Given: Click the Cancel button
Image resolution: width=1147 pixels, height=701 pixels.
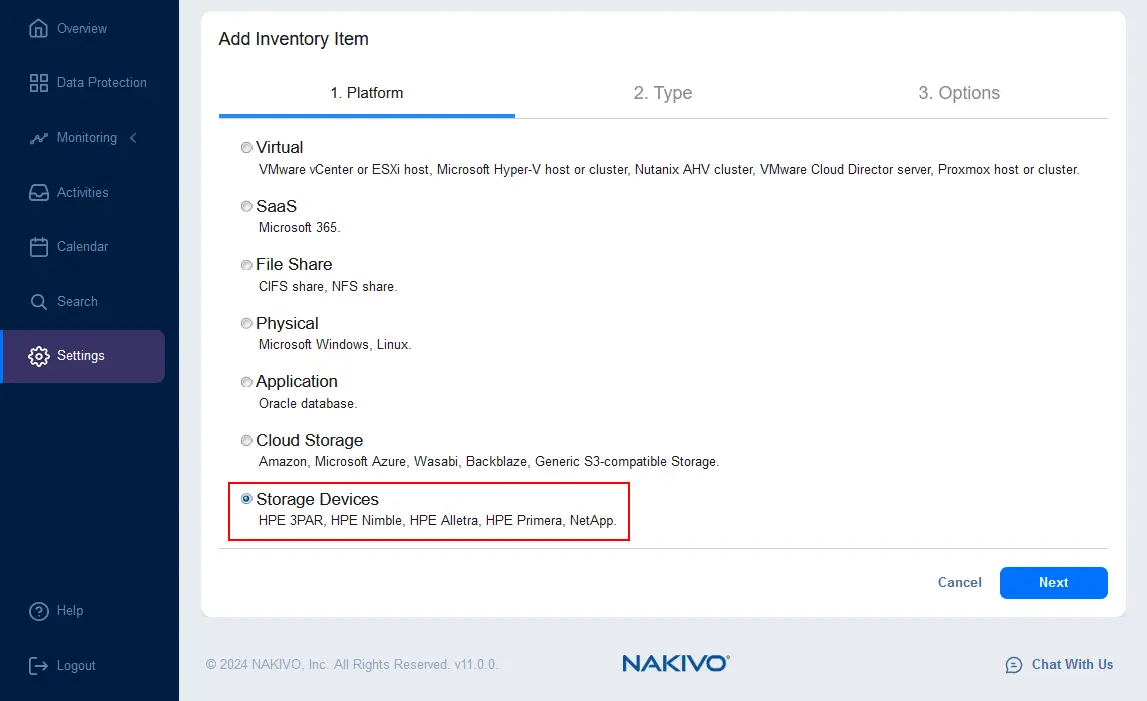Looking at the screenshot, I should tap(960, 582).
